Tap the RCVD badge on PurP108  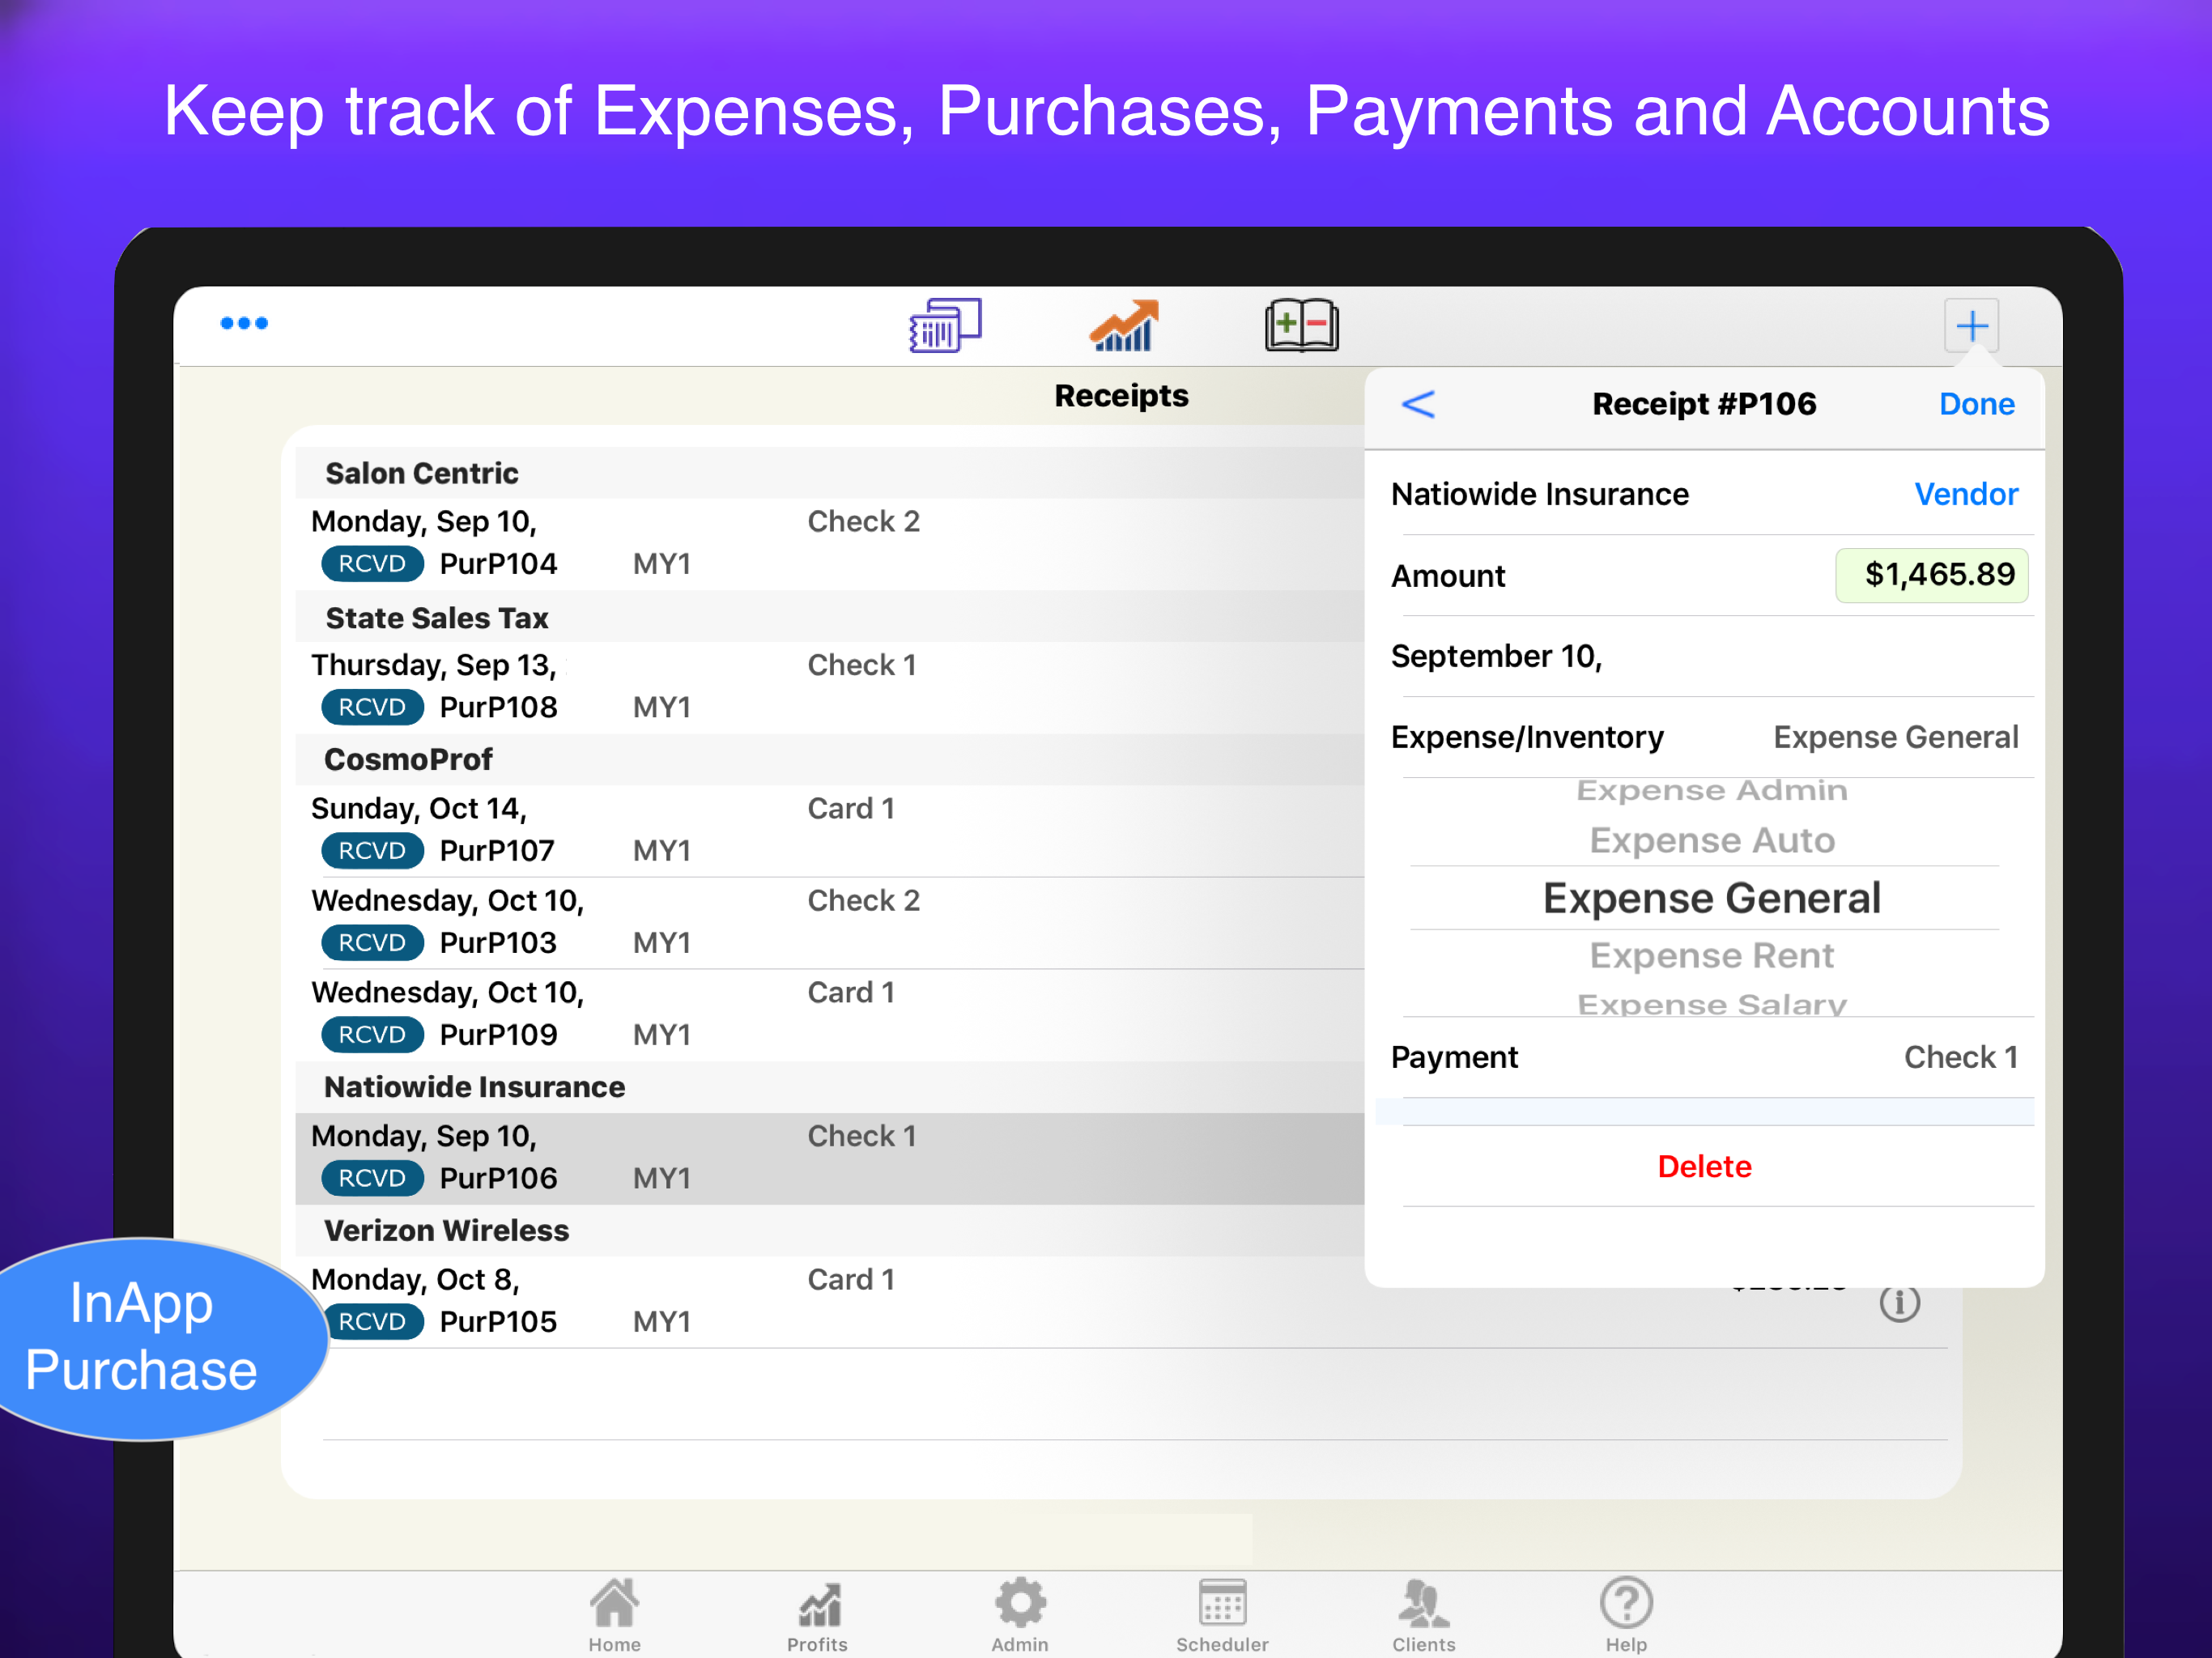[372, 707]
